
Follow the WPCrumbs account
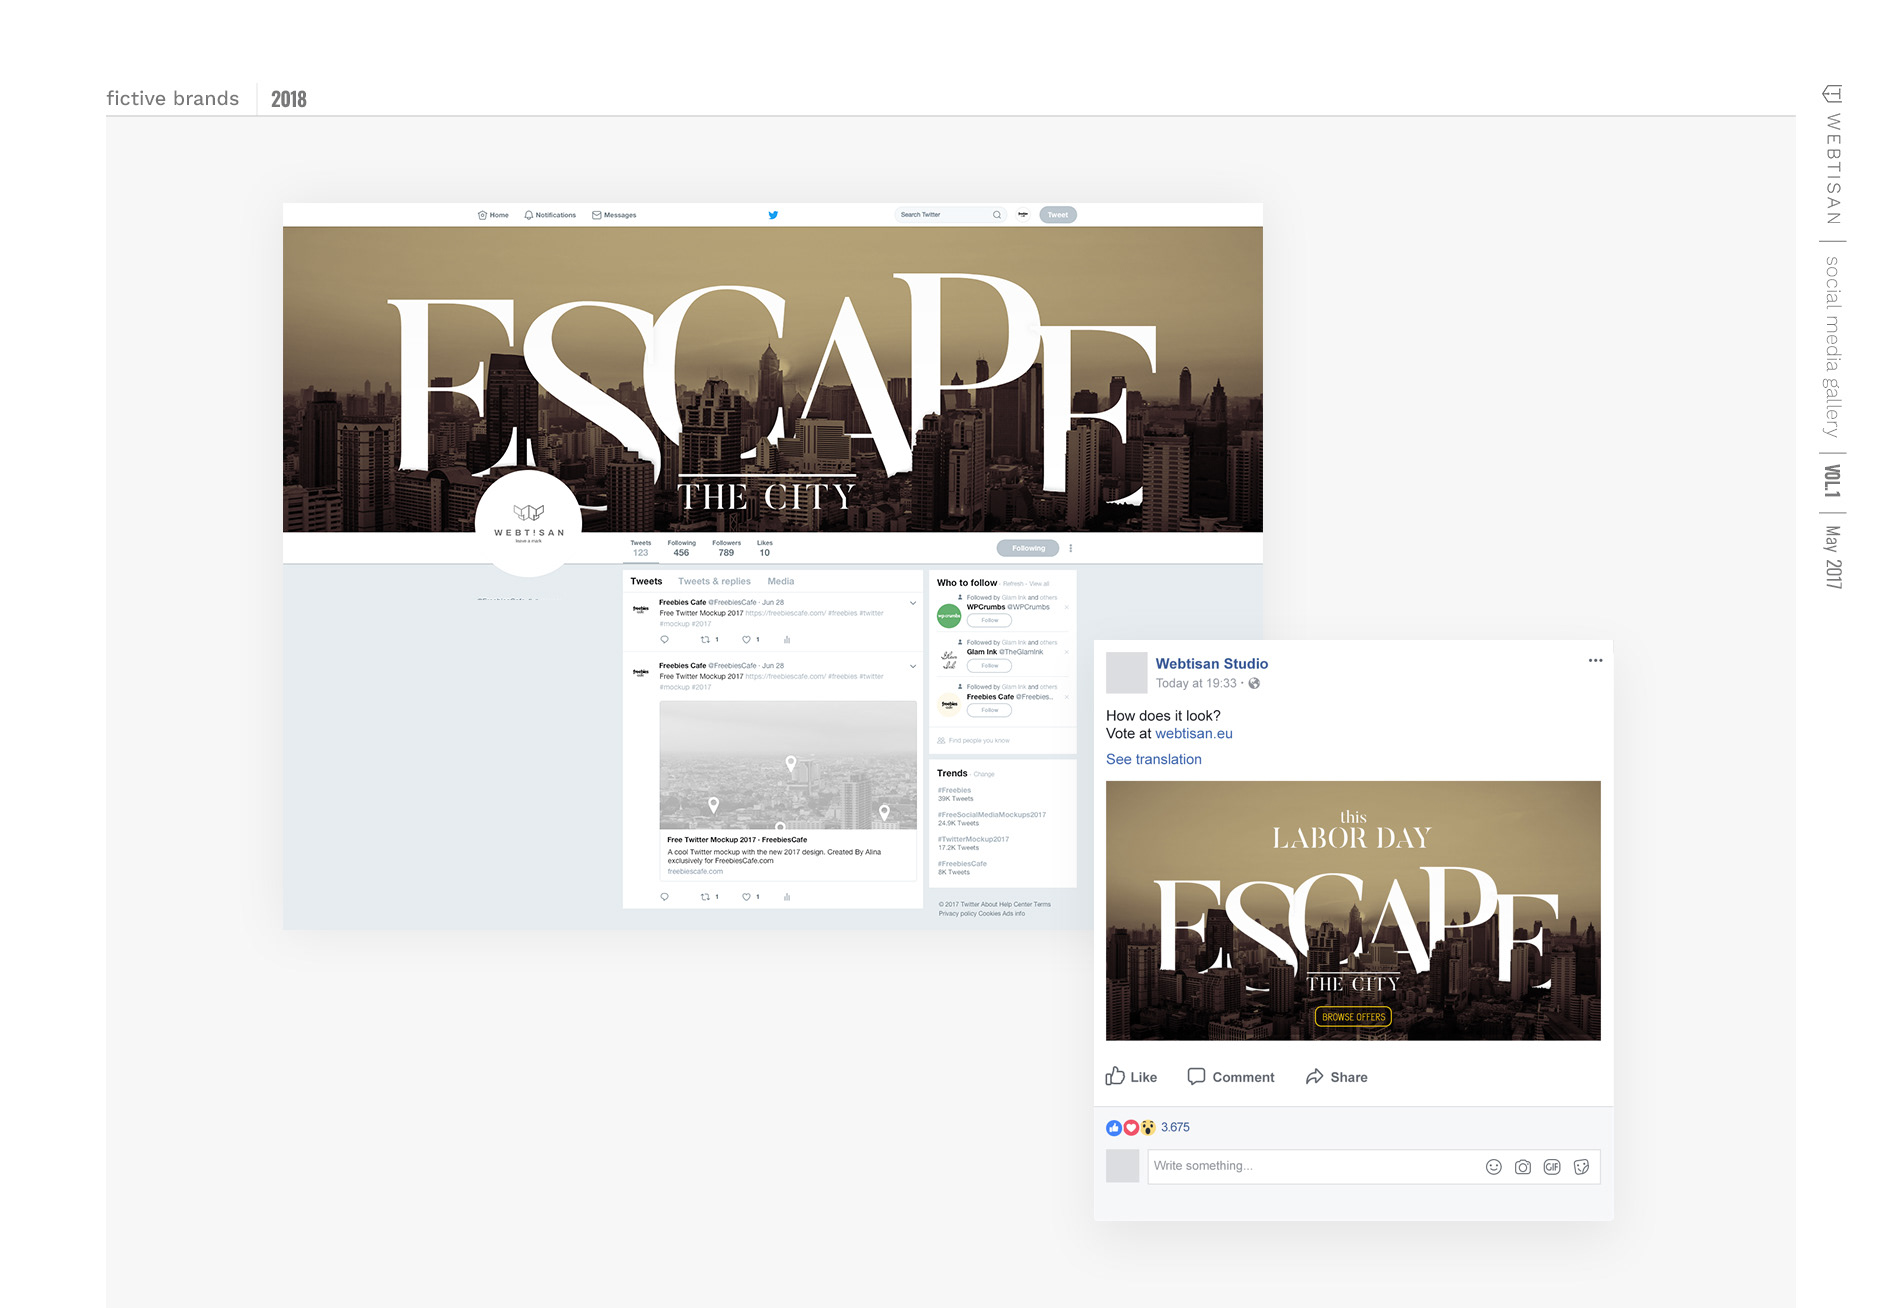pos(989,621)
